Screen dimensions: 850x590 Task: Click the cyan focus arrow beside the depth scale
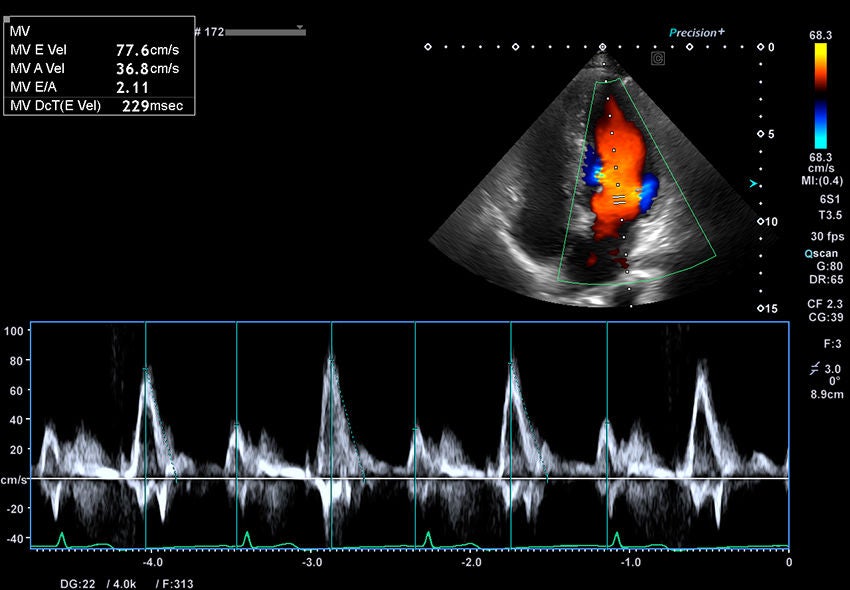(754, 184)
